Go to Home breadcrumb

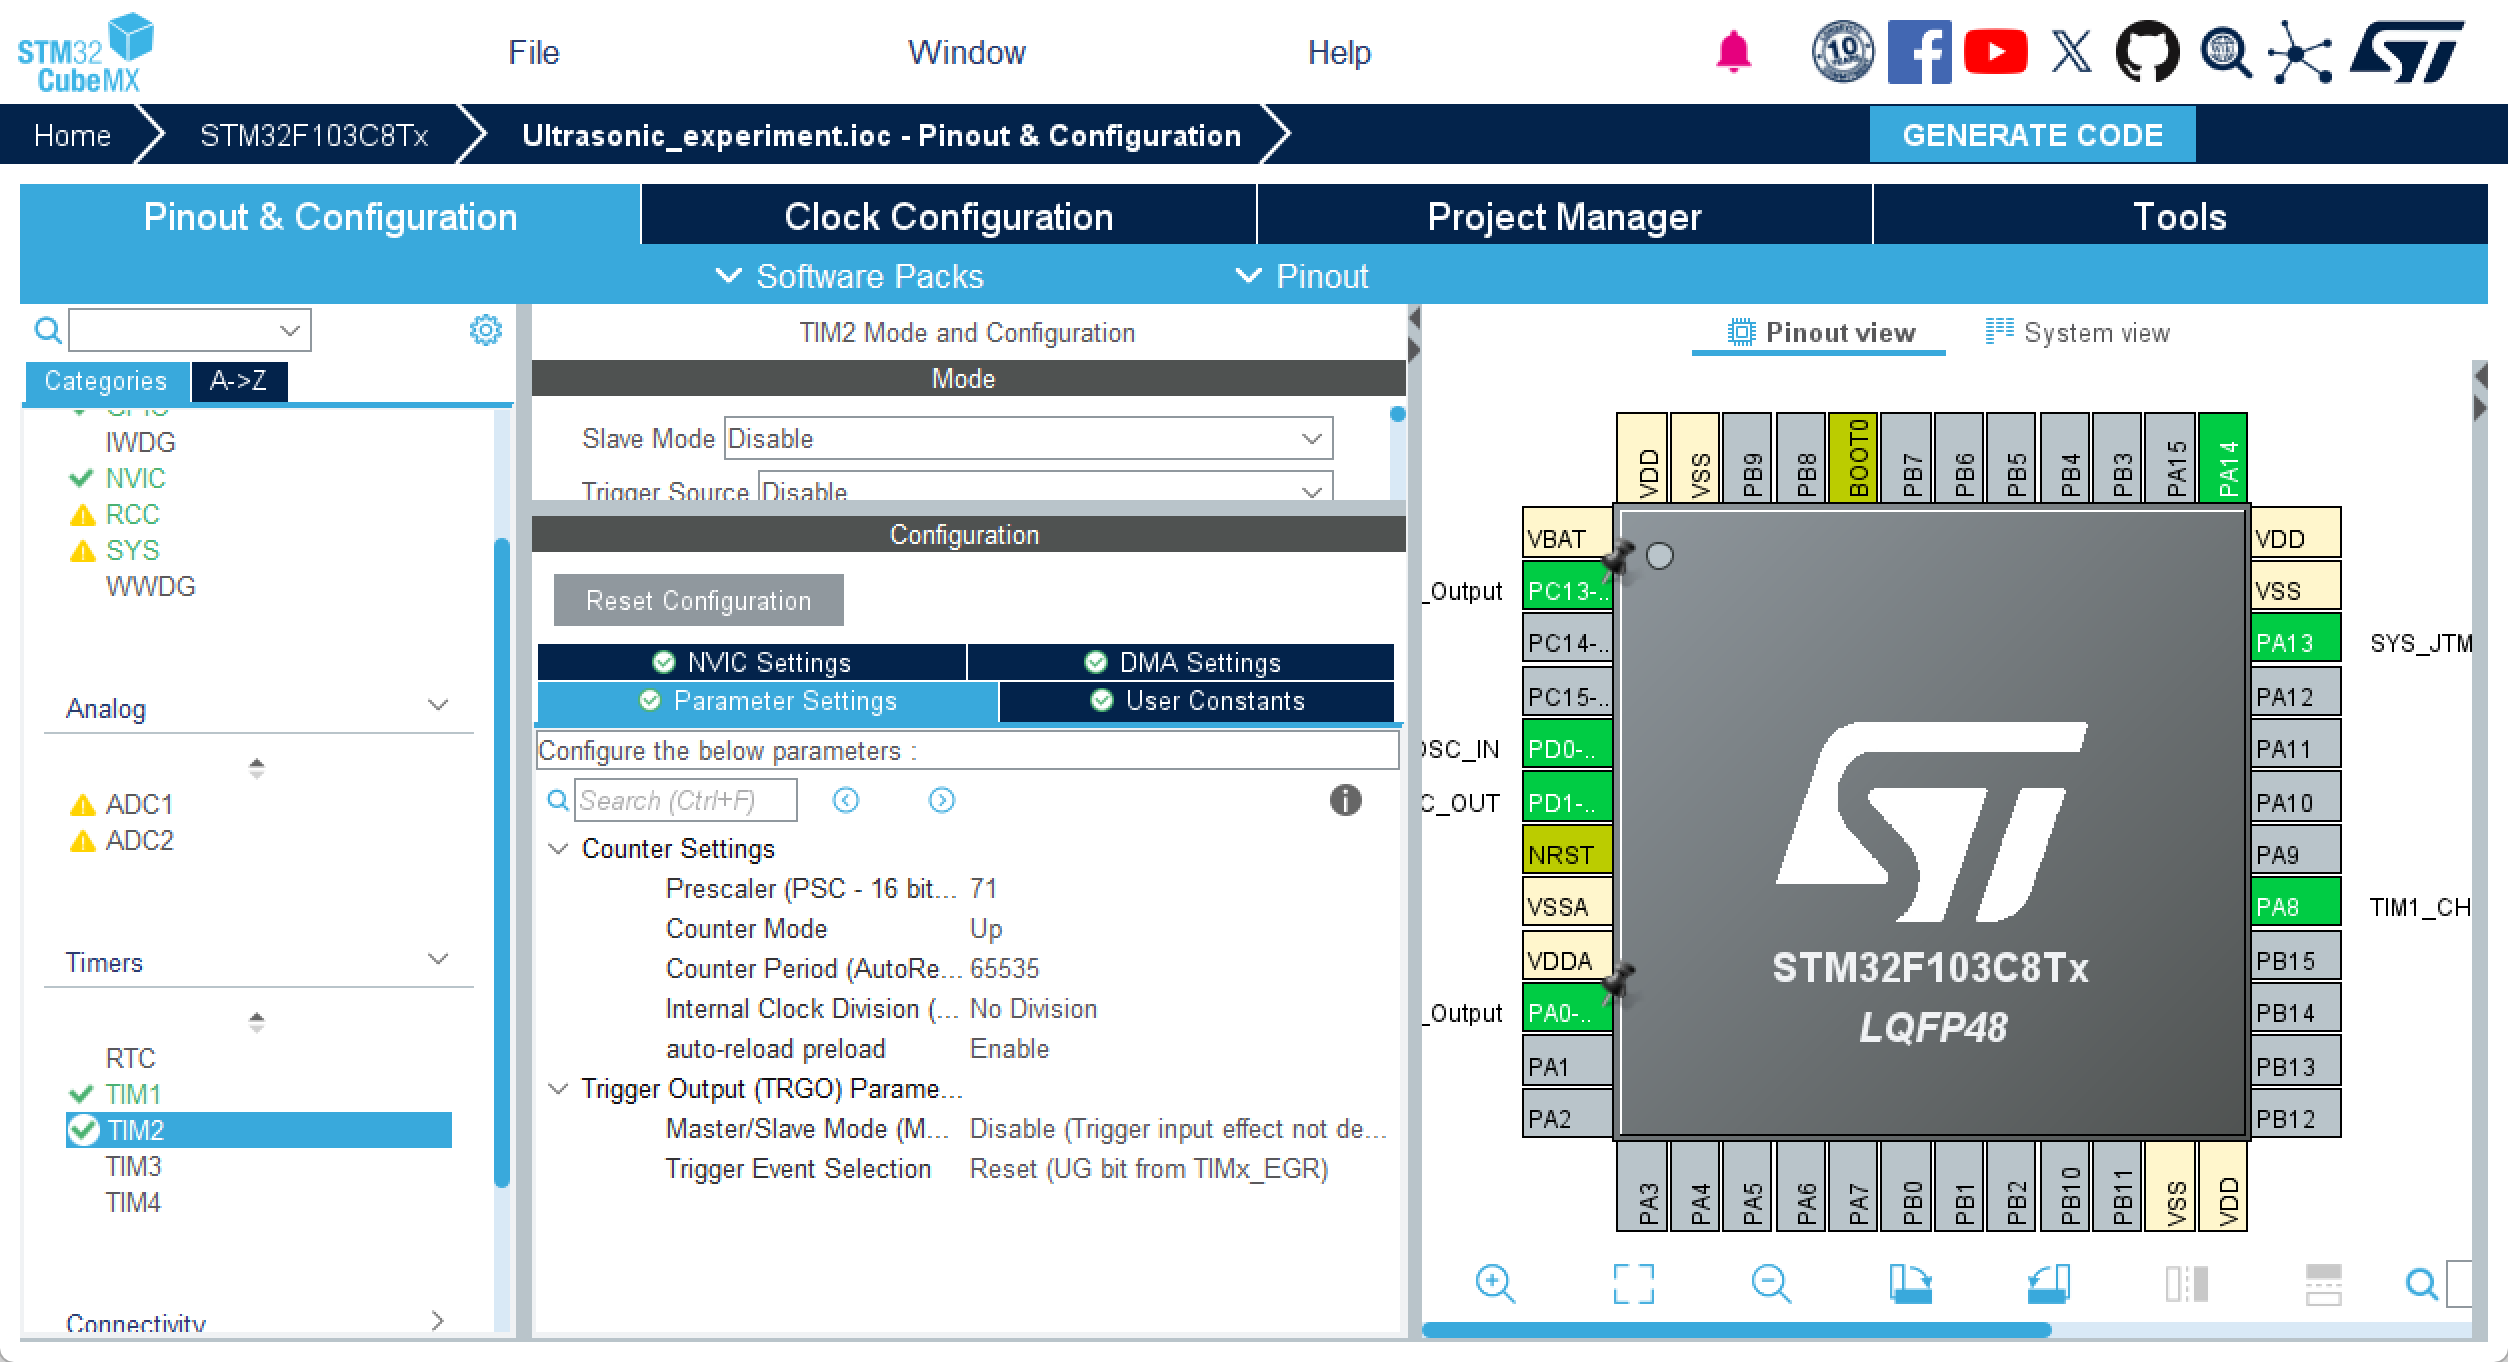pyautogui.click(x=72, y=134)
